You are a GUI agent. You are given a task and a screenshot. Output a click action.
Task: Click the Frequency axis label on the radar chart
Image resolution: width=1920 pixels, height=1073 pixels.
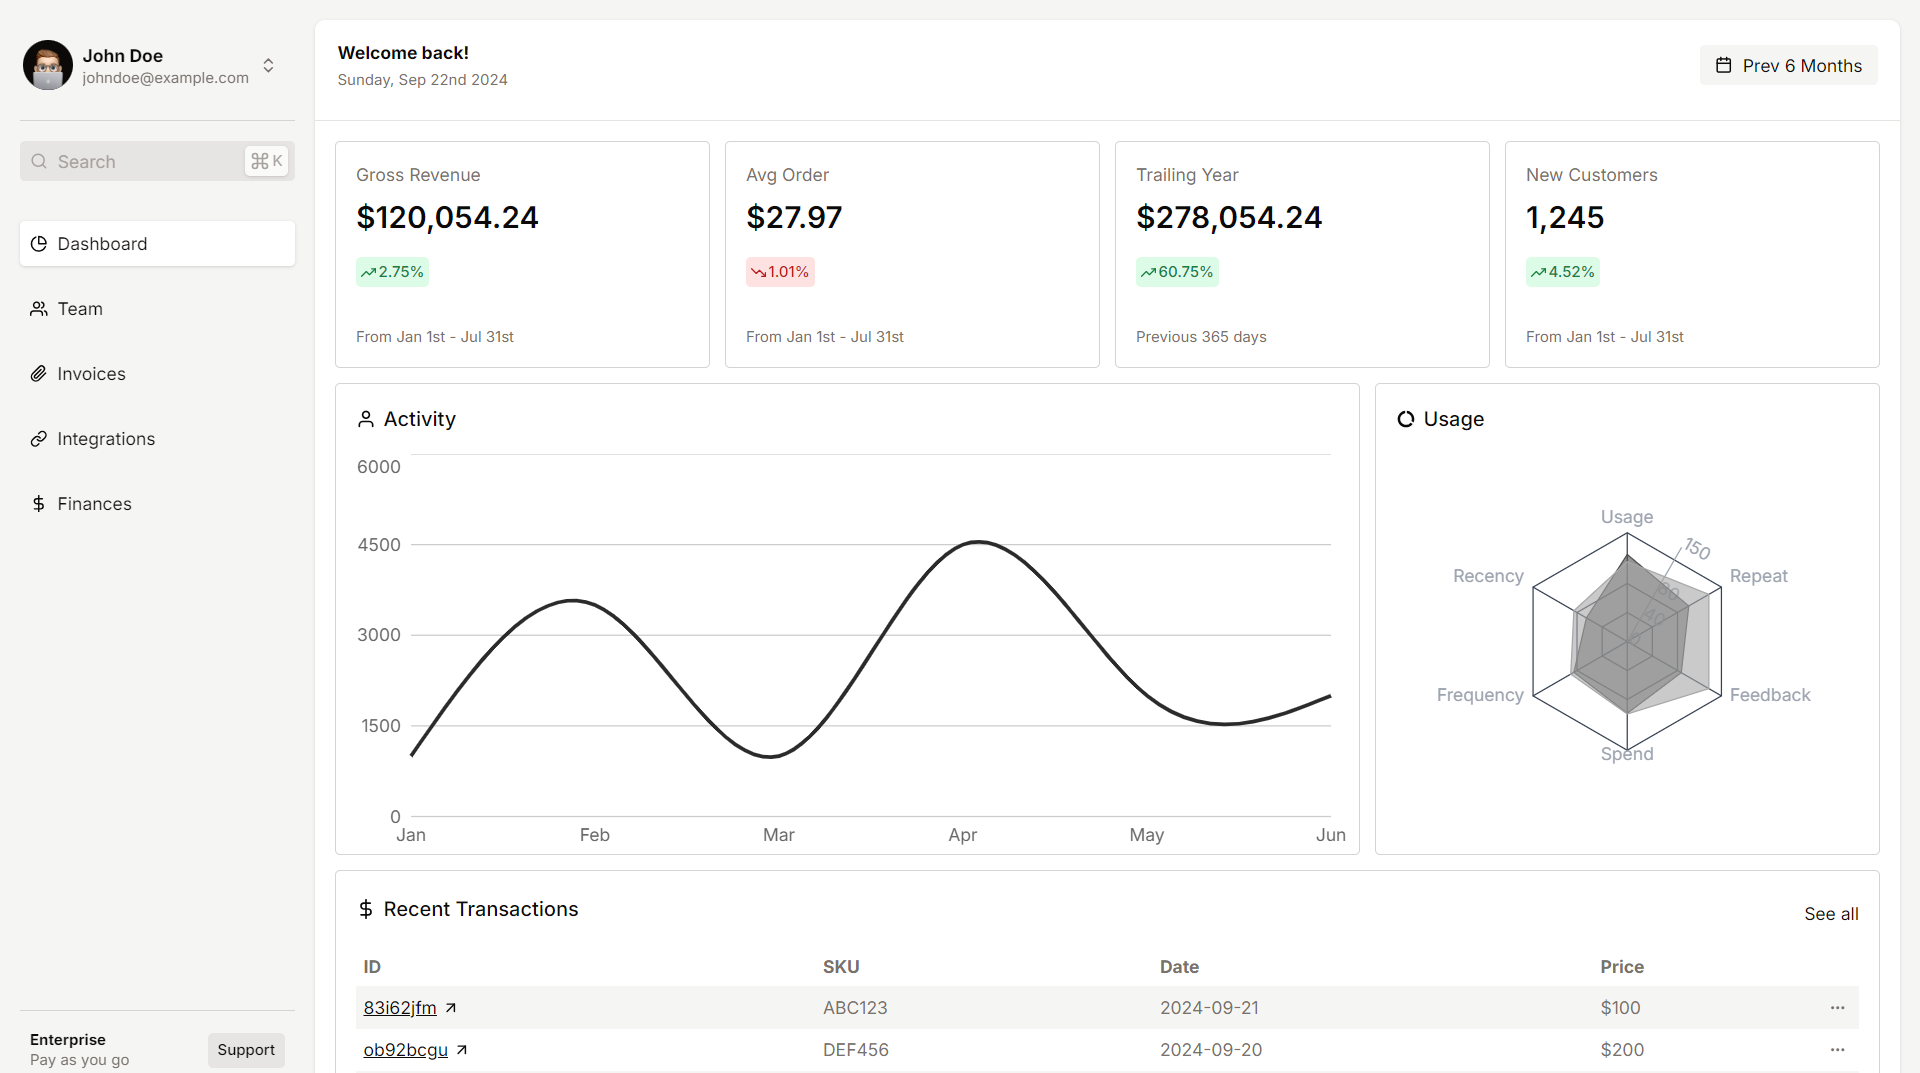[x=1480, y=695]
